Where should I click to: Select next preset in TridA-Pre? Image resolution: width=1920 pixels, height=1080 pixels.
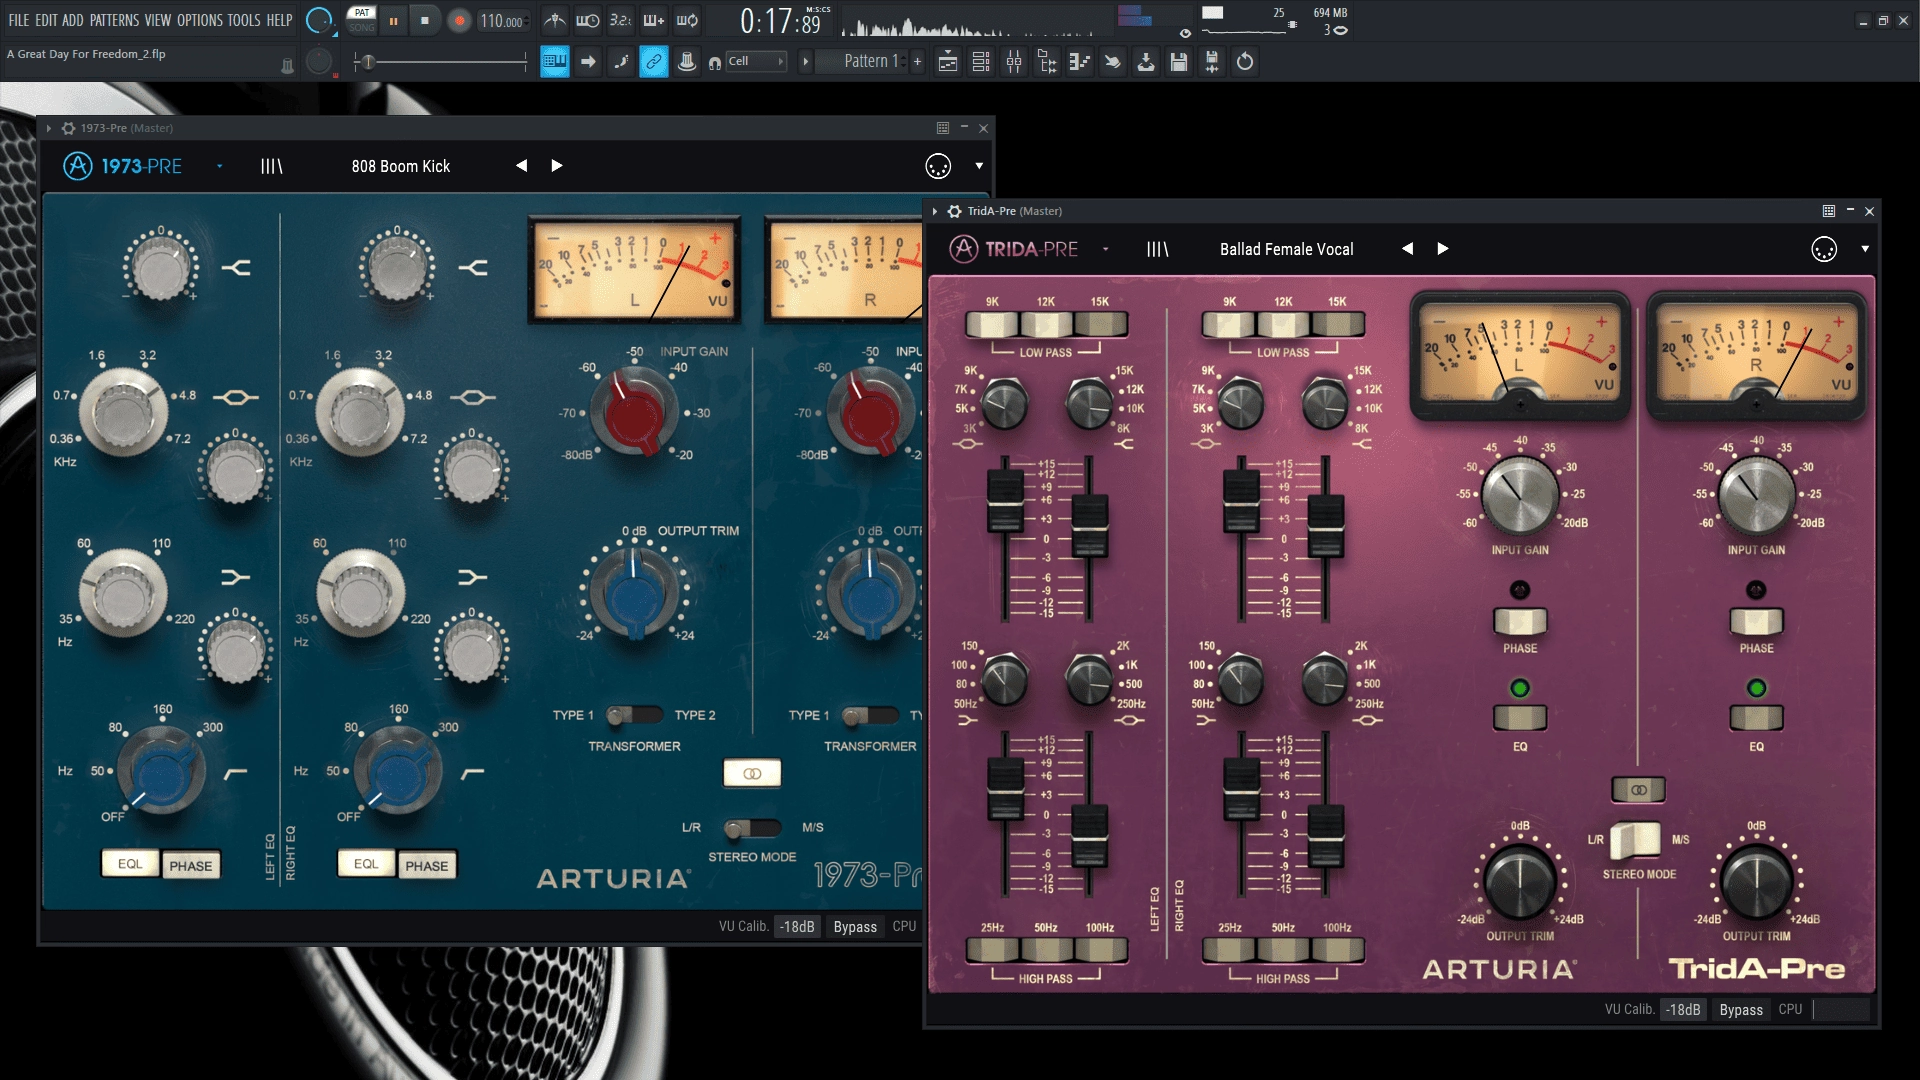pyautogui.click(x=1443, y=249)
